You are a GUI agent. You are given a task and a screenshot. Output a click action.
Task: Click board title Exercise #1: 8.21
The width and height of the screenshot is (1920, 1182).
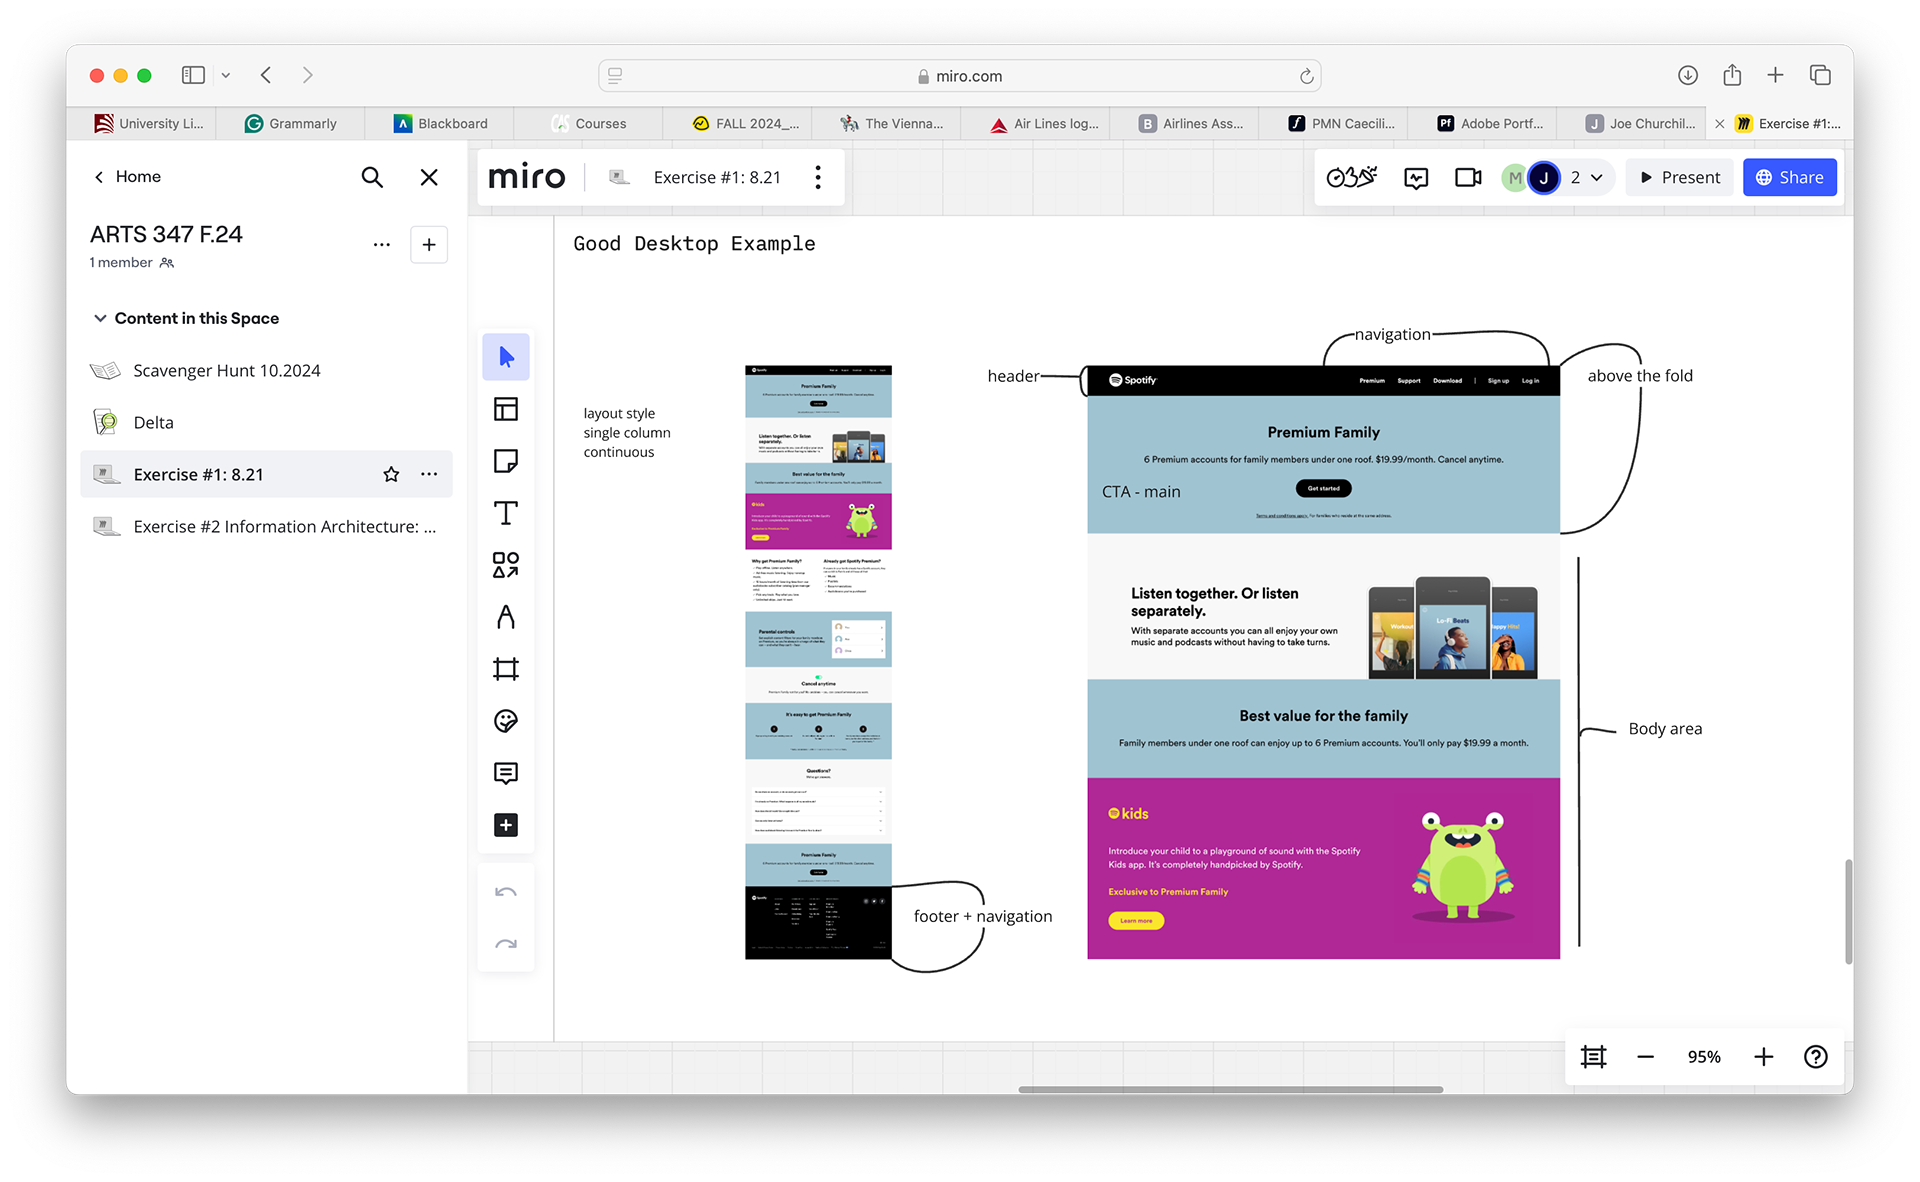pos(717,177)
